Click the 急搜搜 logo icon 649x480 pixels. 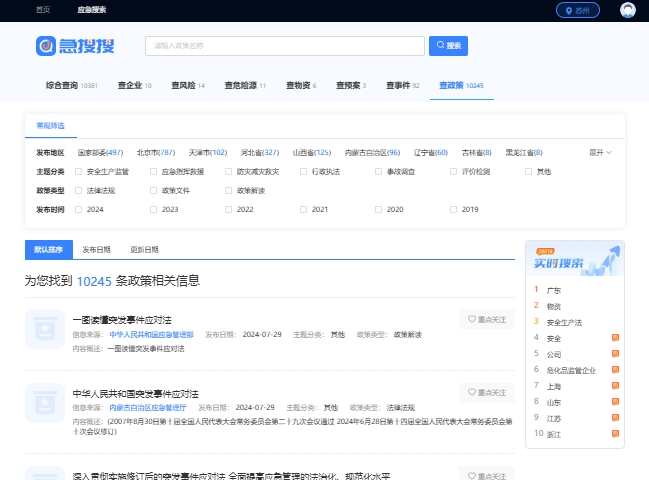[x=46, y=46]
